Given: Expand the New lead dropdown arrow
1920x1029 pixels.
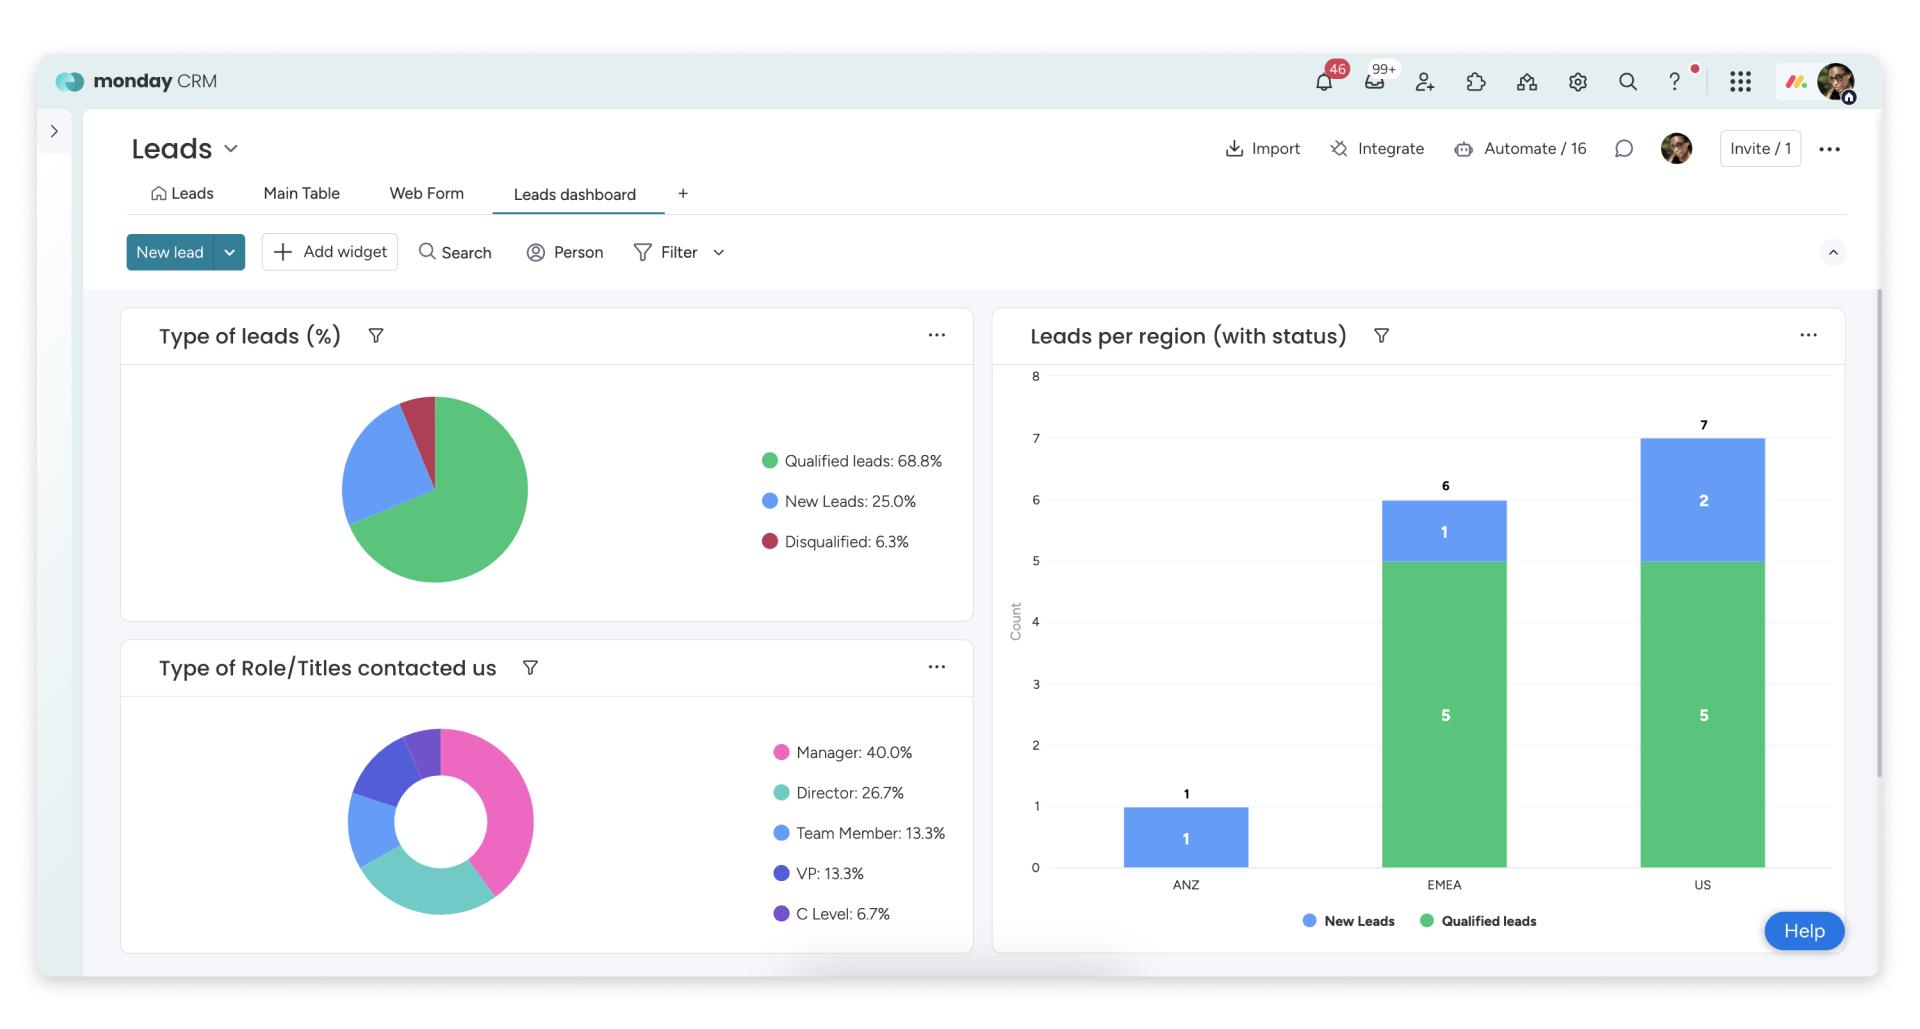Looking at the screenshot, I should tap(229, 253).
